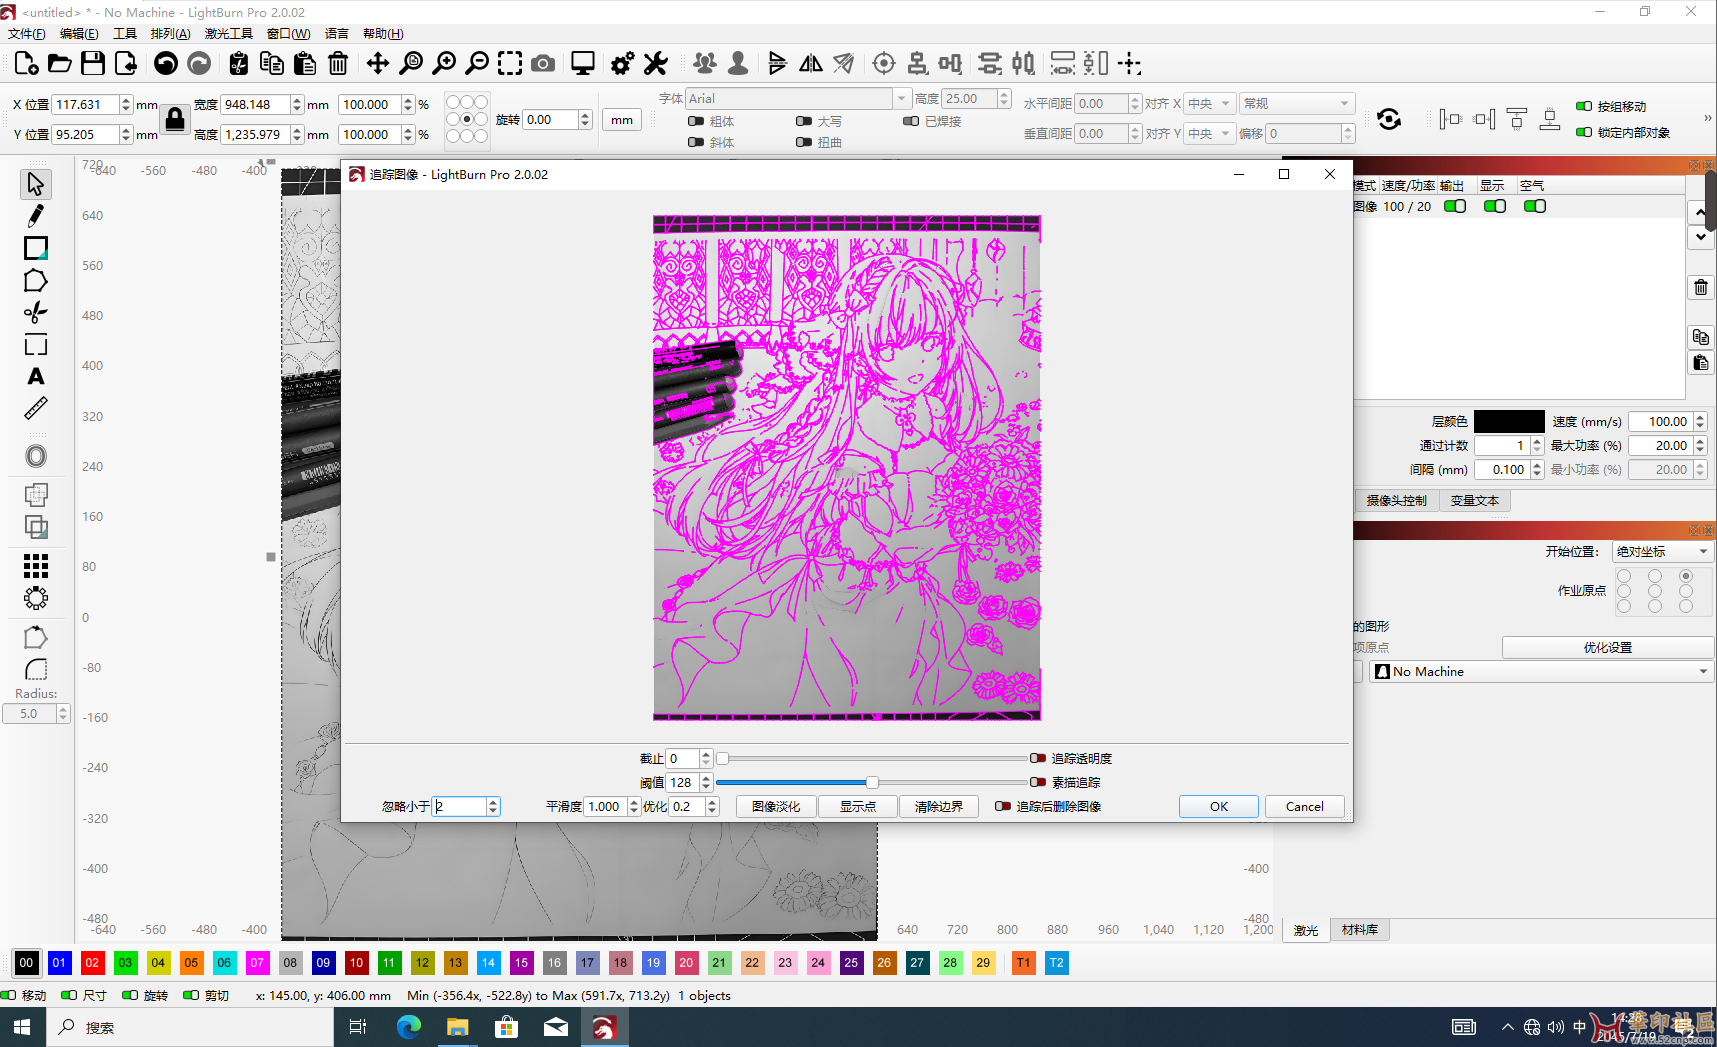Screen dimensions: 1717x1047
Task: Select the Edit Nodes tool
Action: 35,313
